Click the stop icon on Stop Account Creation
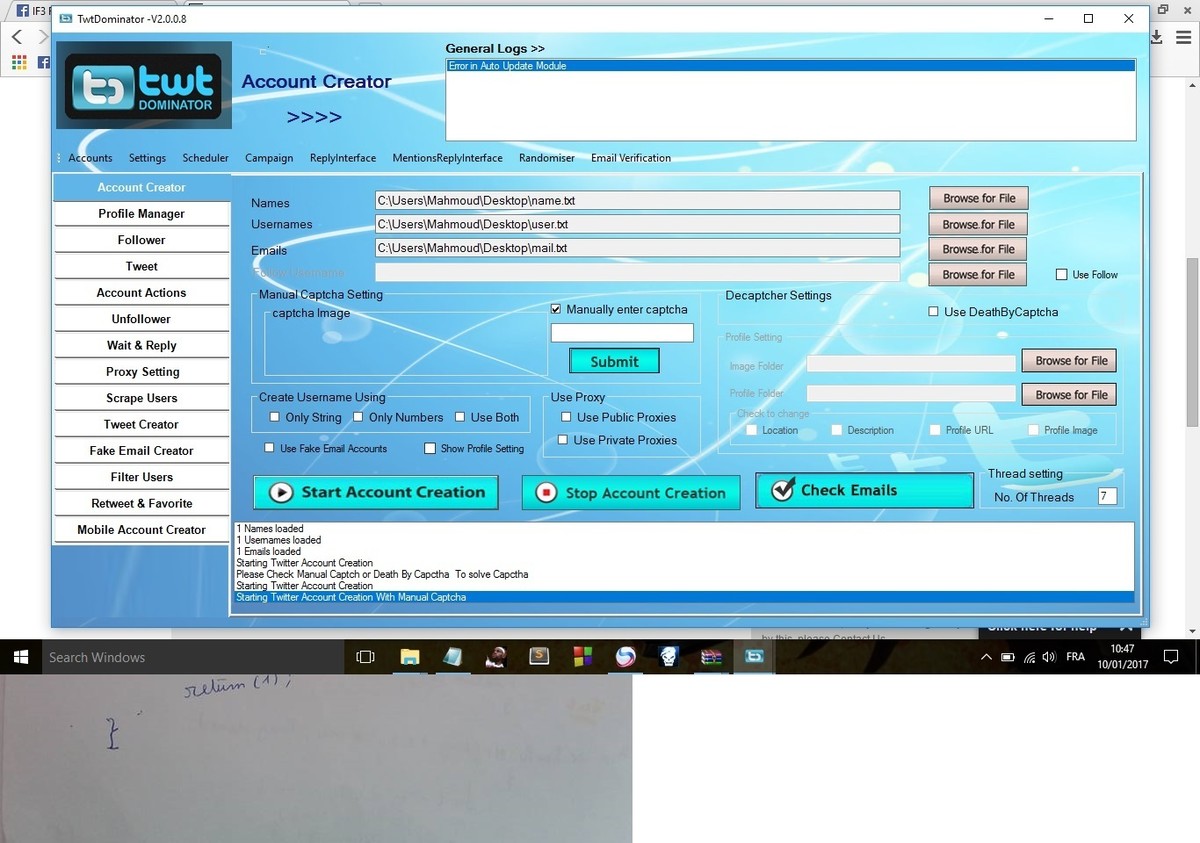1200x843 pixels. pyautogui.click(x=546, y=493)
